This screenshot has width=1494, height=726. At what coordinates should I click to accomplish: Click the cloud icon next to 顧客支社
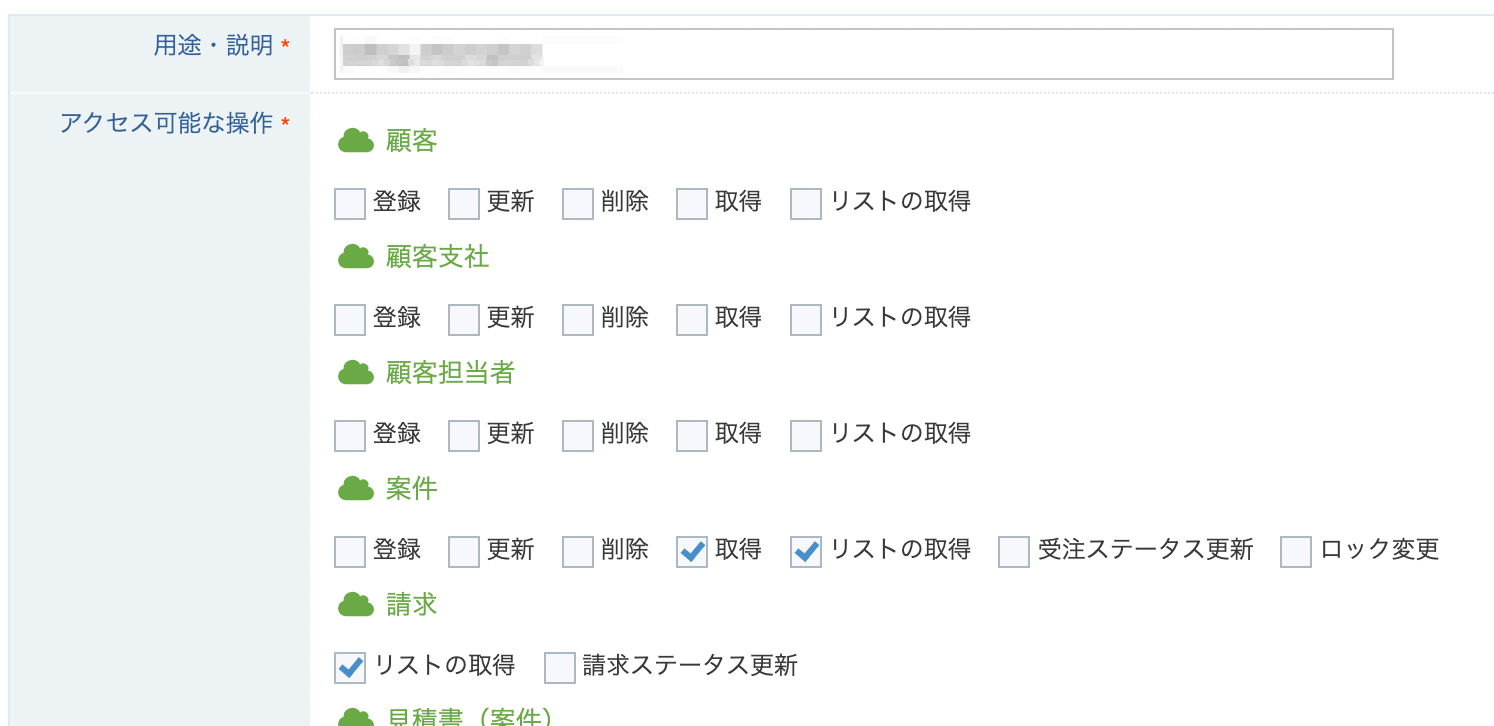coord(355,257)
